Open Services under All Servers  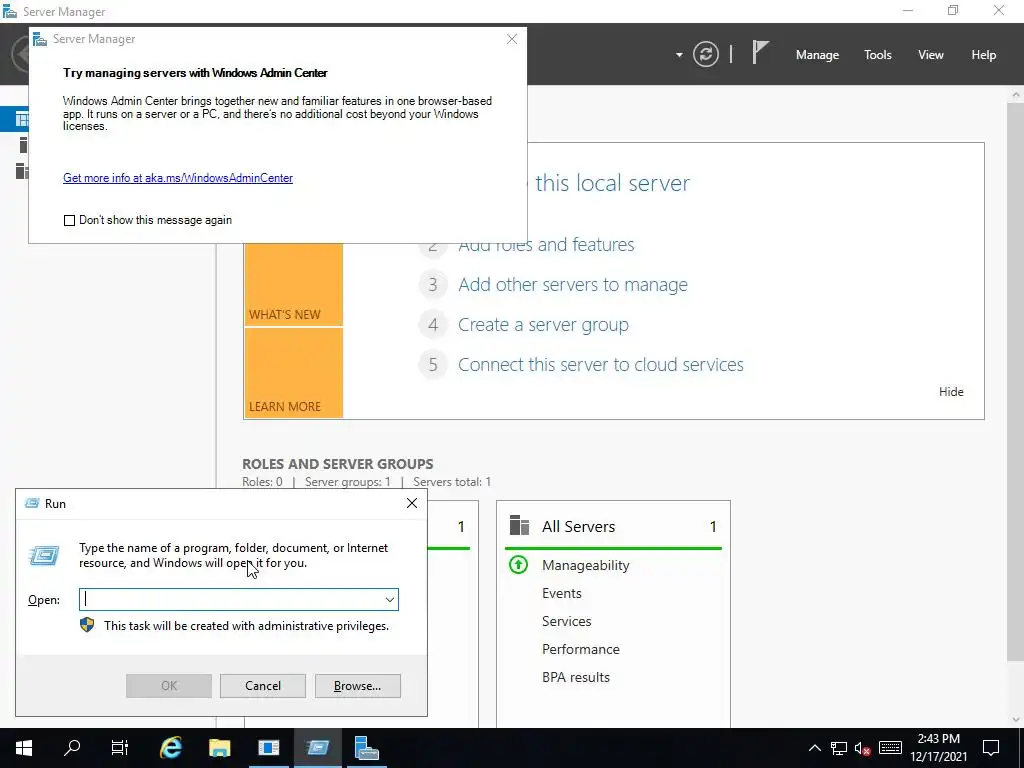(x=566, y=621)
